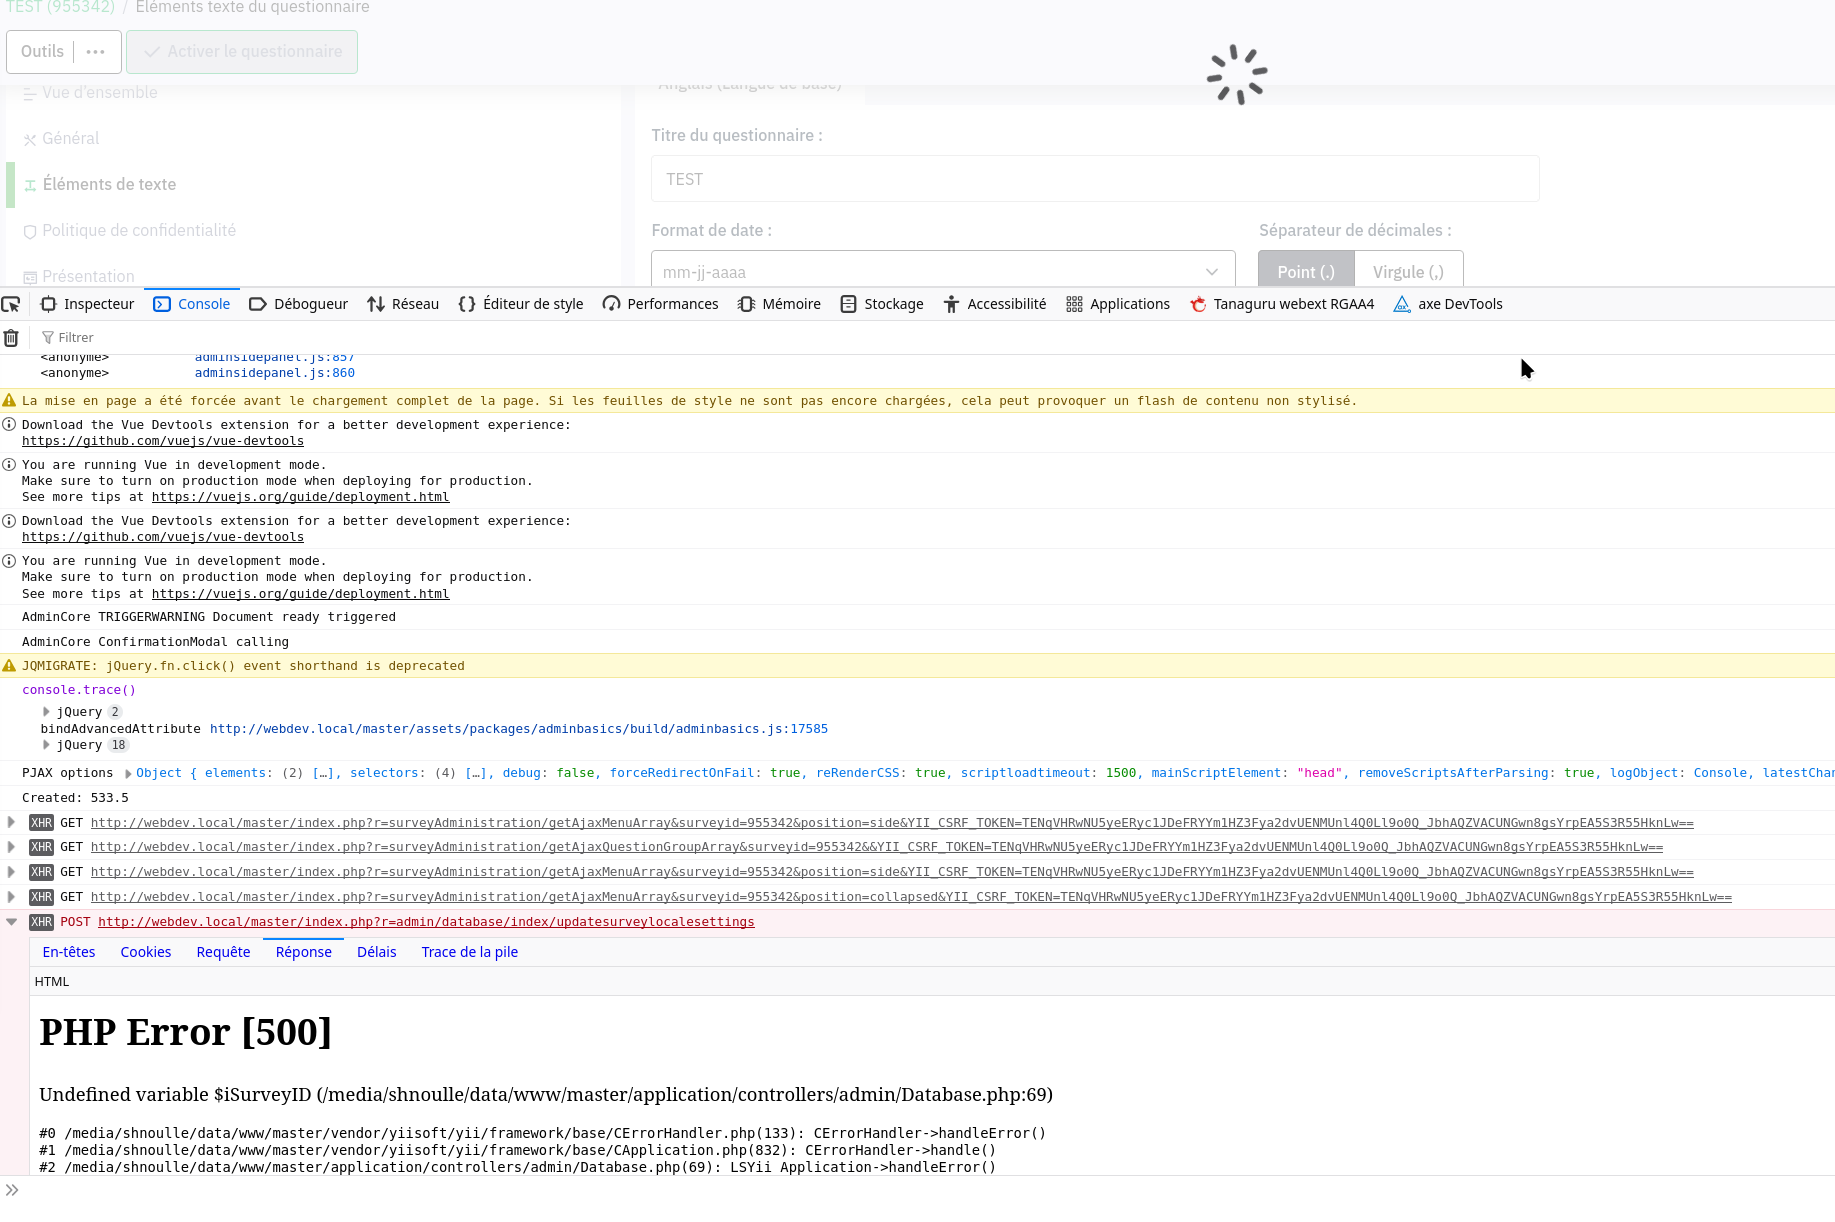Open the Accessibilité tab
This screenshot has width=1835, height=1222.
995,304
